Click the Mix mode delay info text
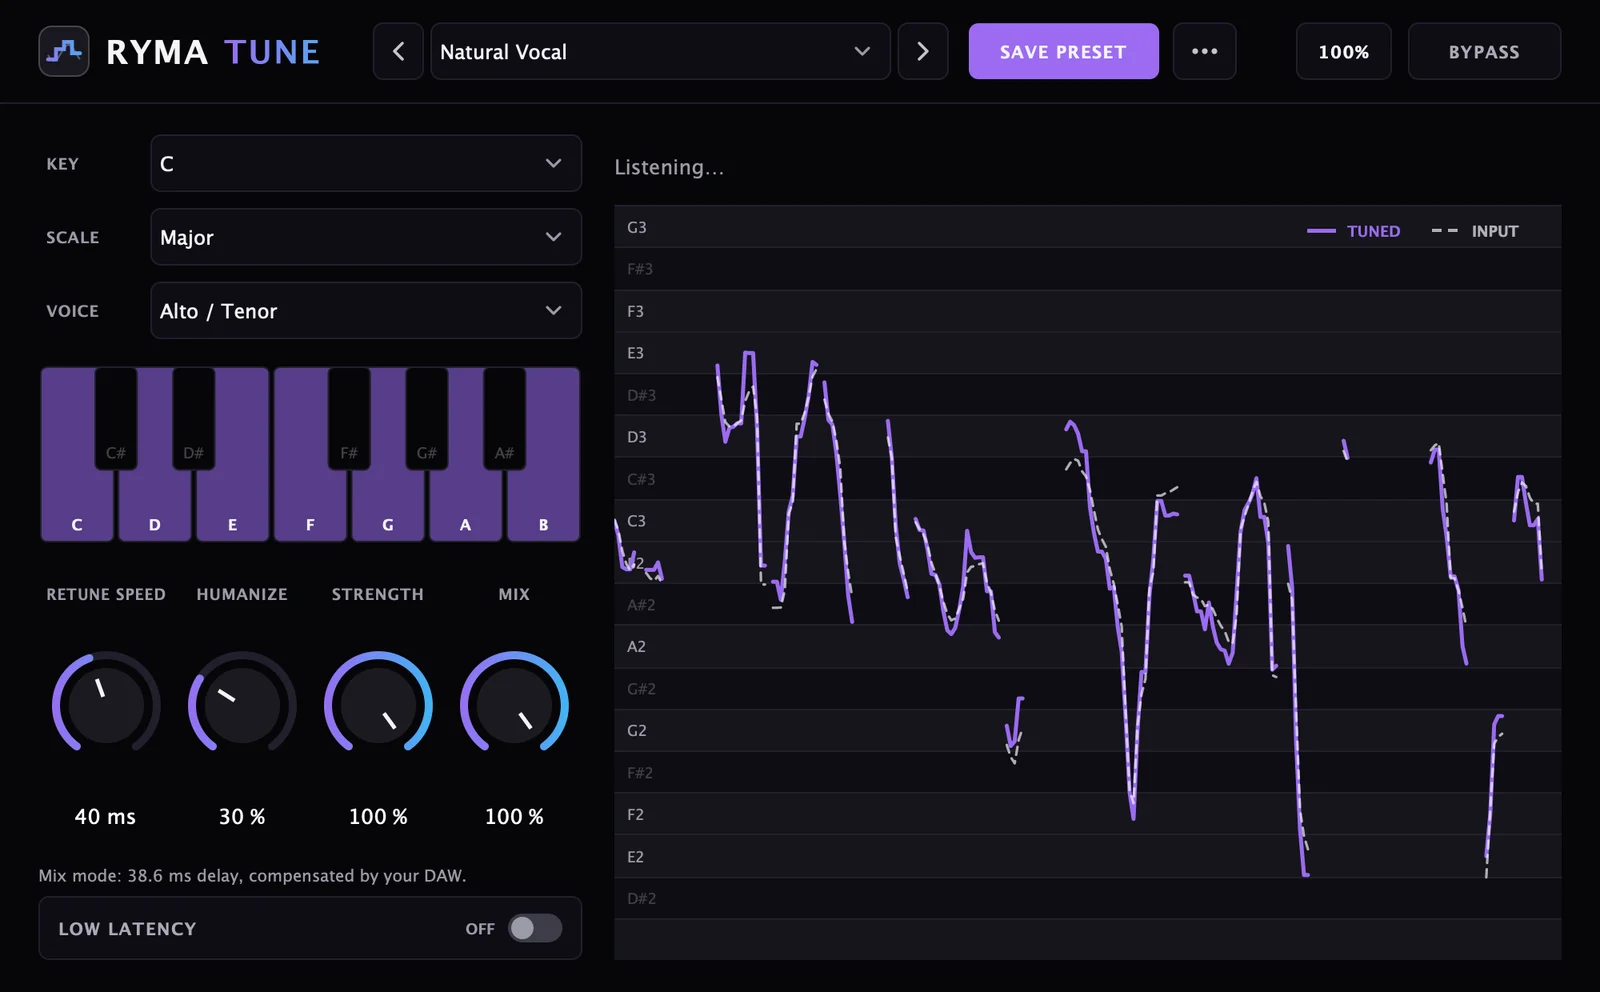1600x992 pixels. tap(252, 875)
